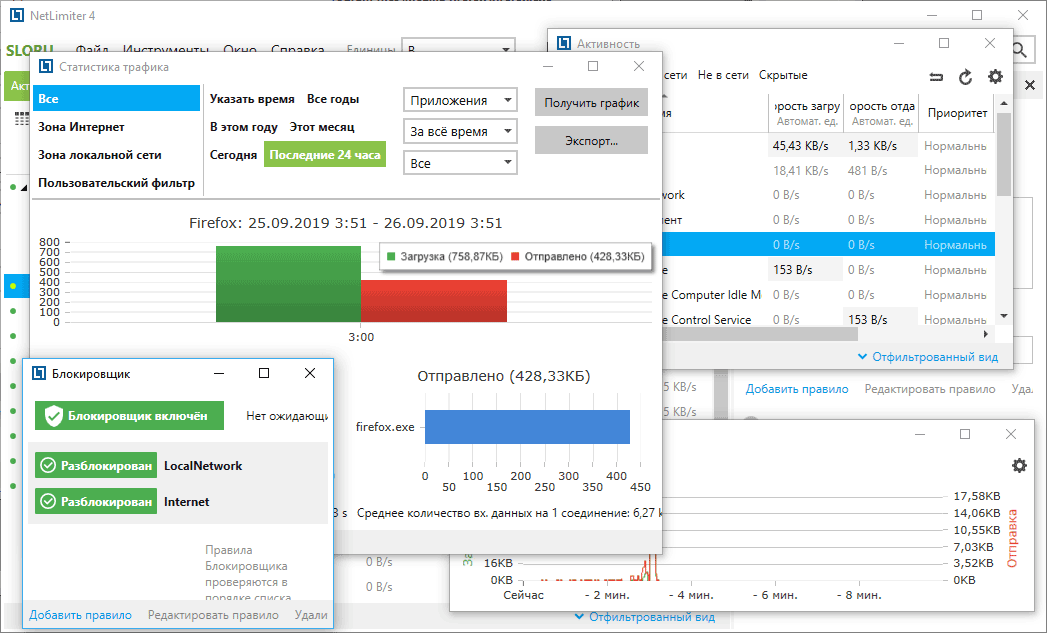Click the Computer Idle M row
The width and height of the screenshot is (1047, 633).
point(828,294)
